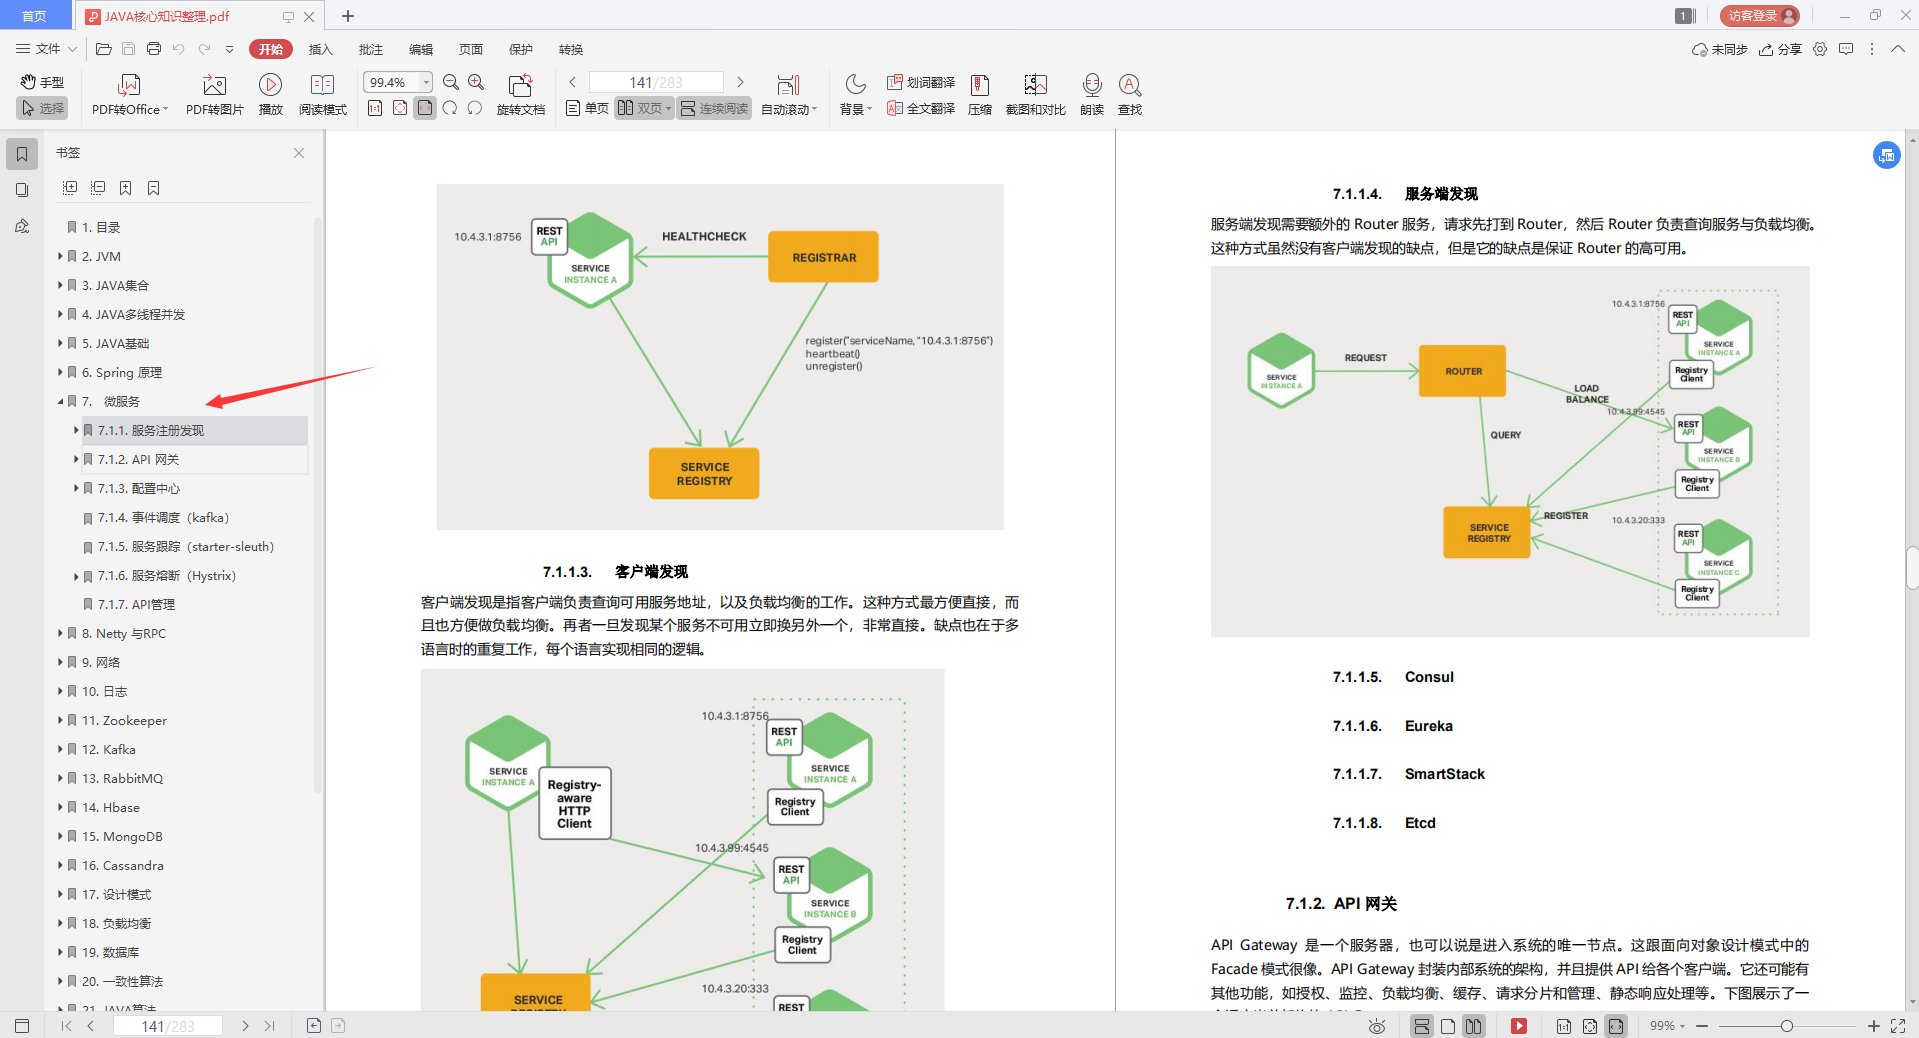Use 旋转文档 to rotate the document
The width and height of the screenshot is (1919, 1038).
point(519,93)
